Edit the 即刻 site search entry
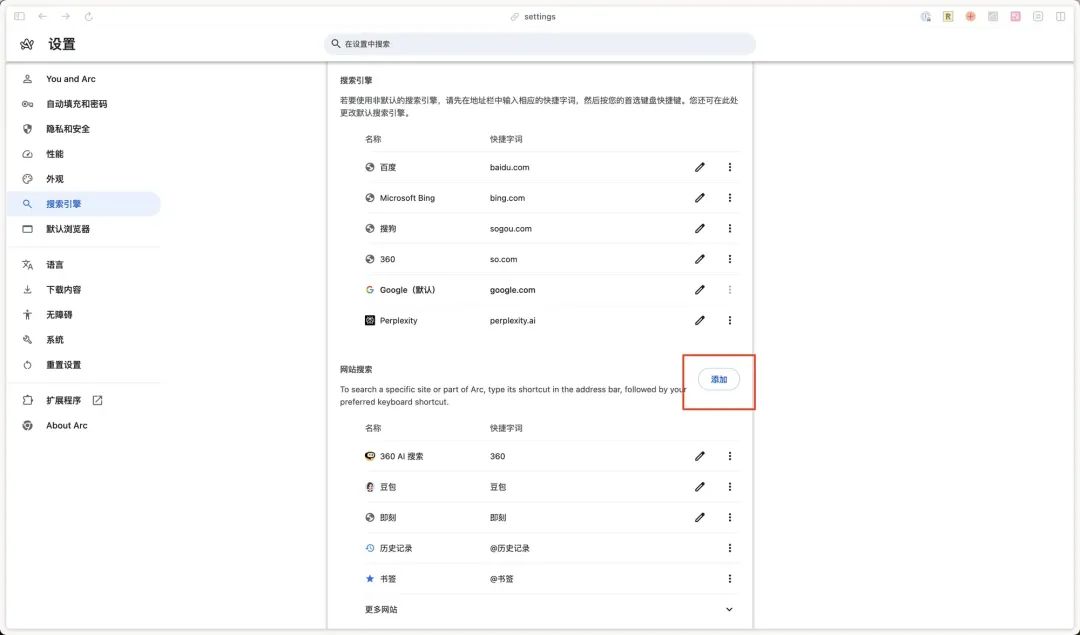The image size is (1080, 635). [x=700, y=517]
